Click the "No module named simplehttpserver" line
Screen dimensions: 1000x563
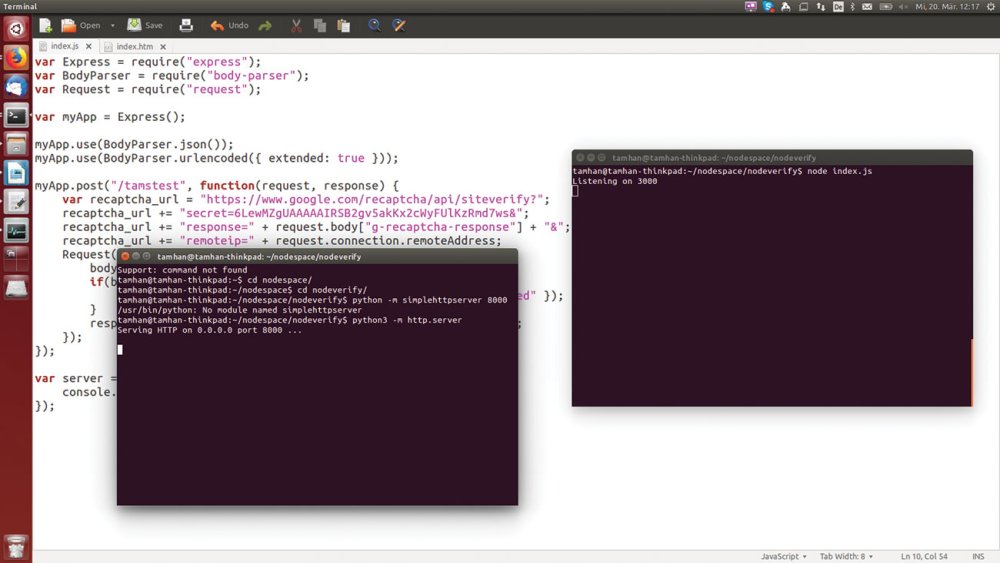pos(239,310)
